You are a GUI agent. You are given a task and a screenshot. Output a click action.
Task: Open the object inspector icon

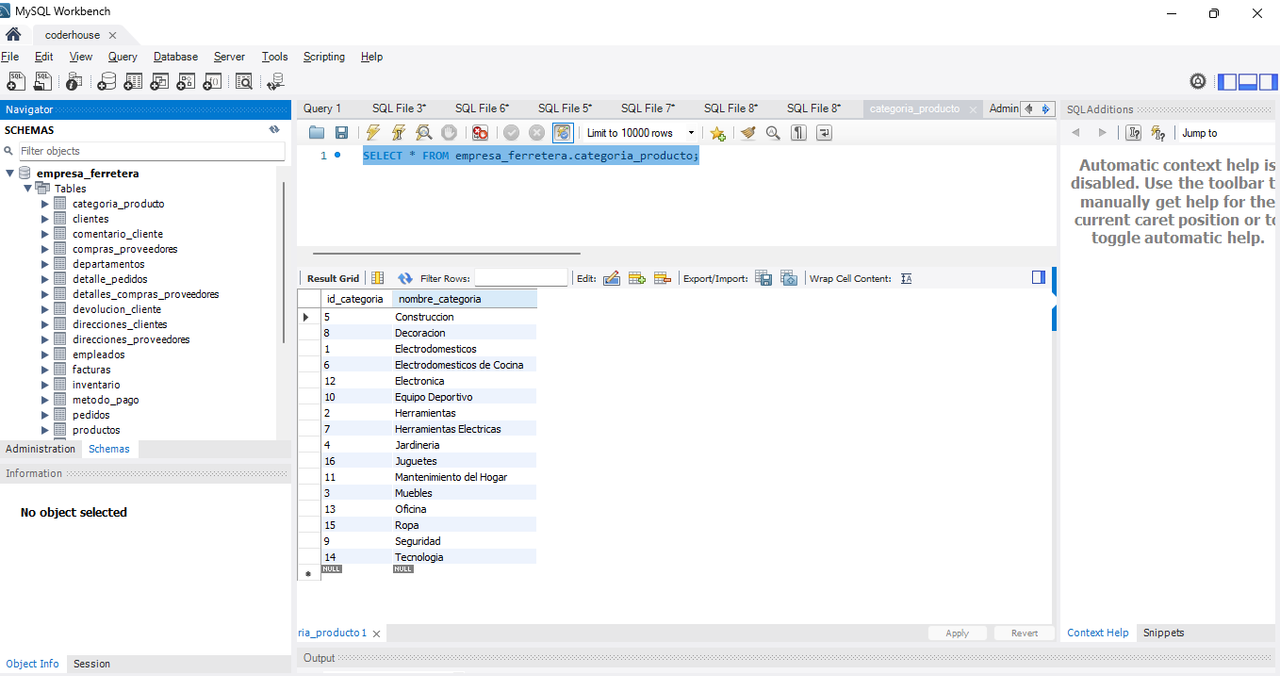coord(74,81)
